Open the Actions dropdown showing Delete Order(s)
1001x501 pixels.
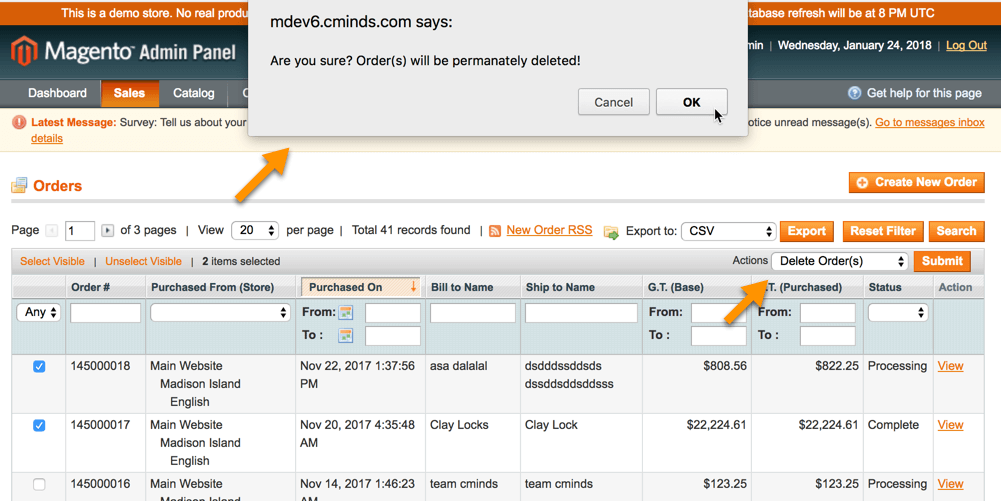point(839,261)
